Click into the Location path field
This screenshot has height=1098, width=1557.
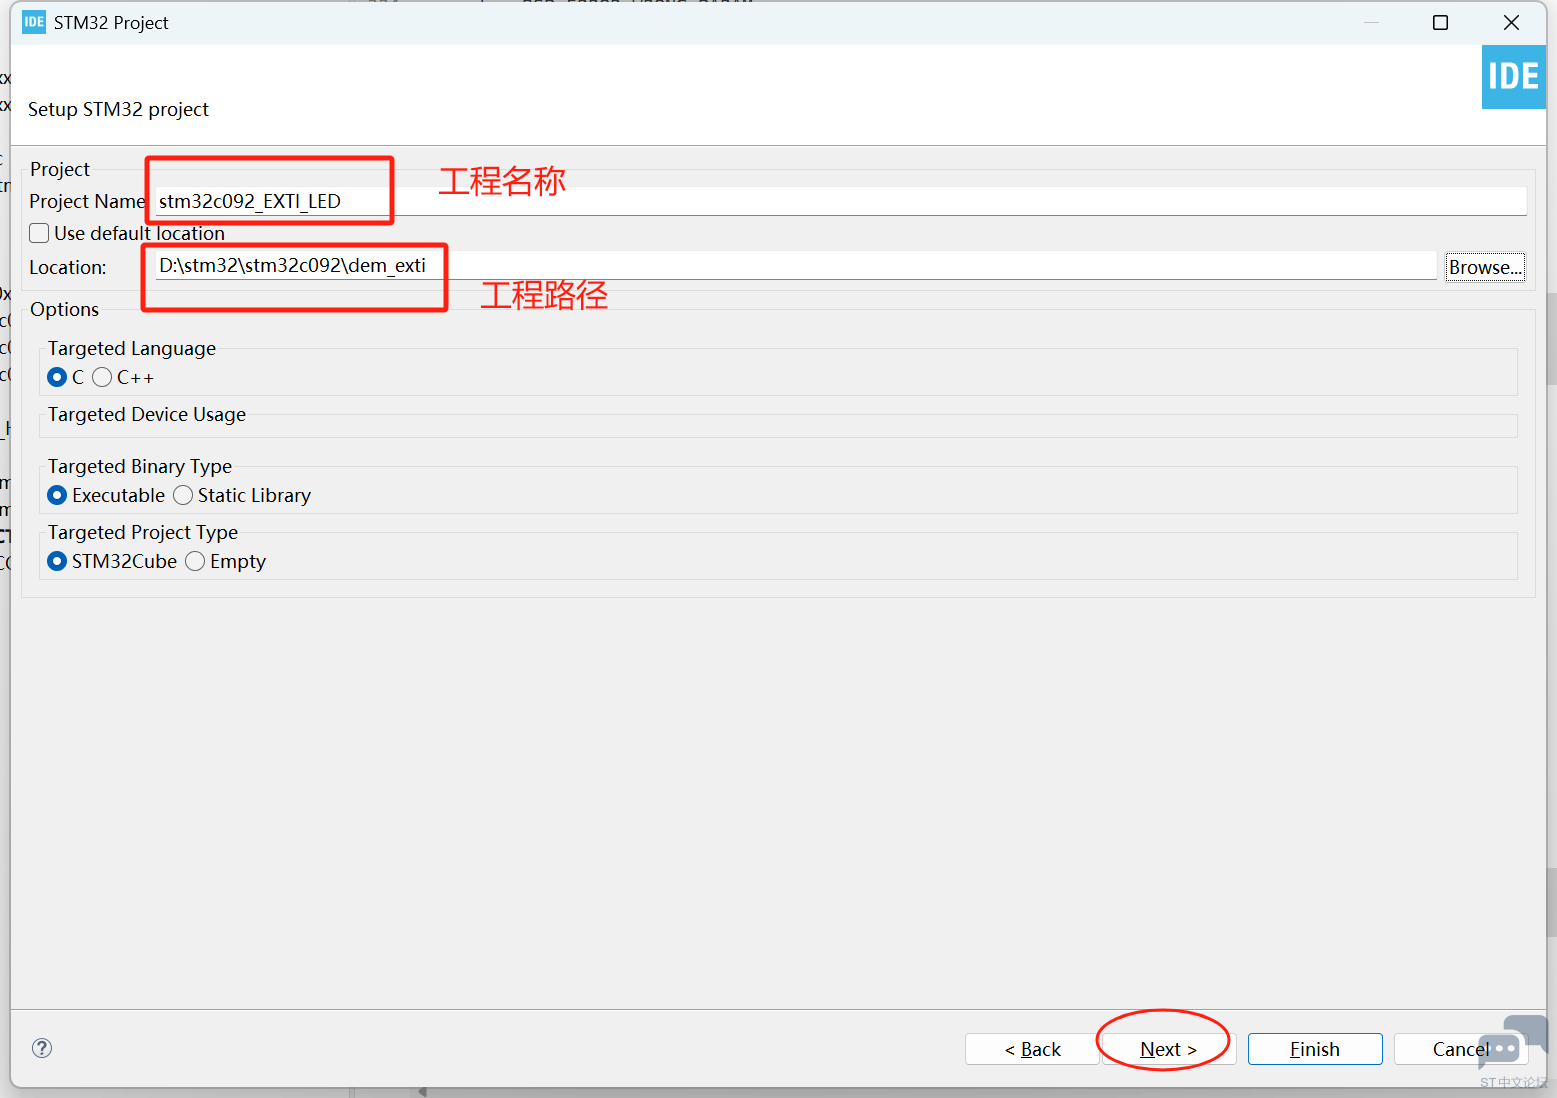pos(795,266)
